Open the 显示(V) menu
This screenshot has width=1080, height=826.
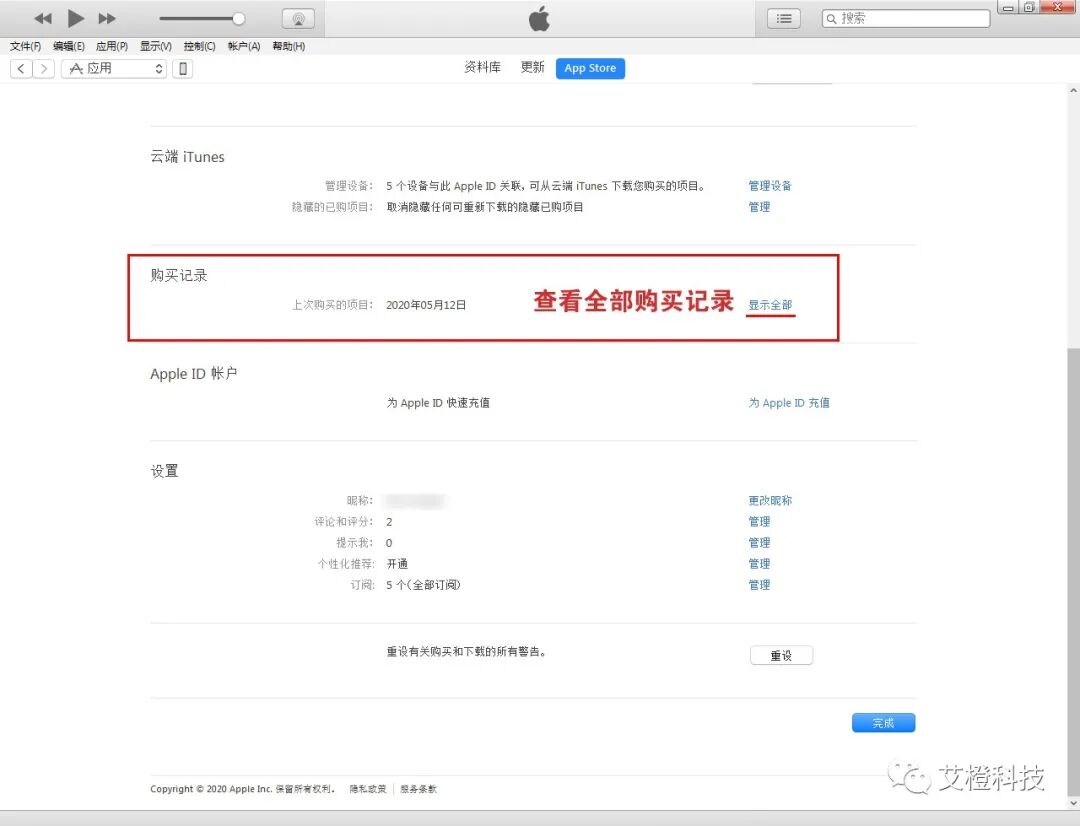tap(156, 46)
